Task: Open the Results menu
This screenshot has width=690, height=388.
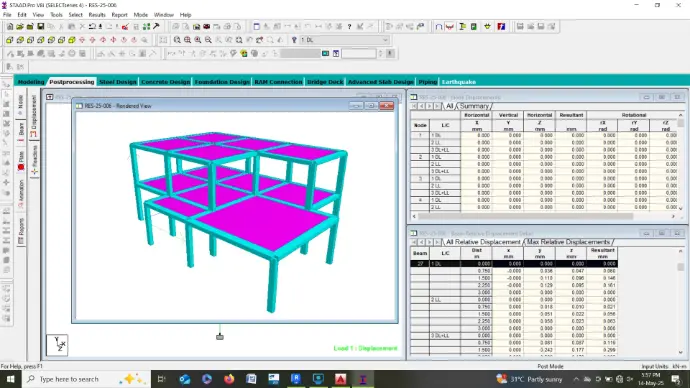Action: tap(97, 15)
